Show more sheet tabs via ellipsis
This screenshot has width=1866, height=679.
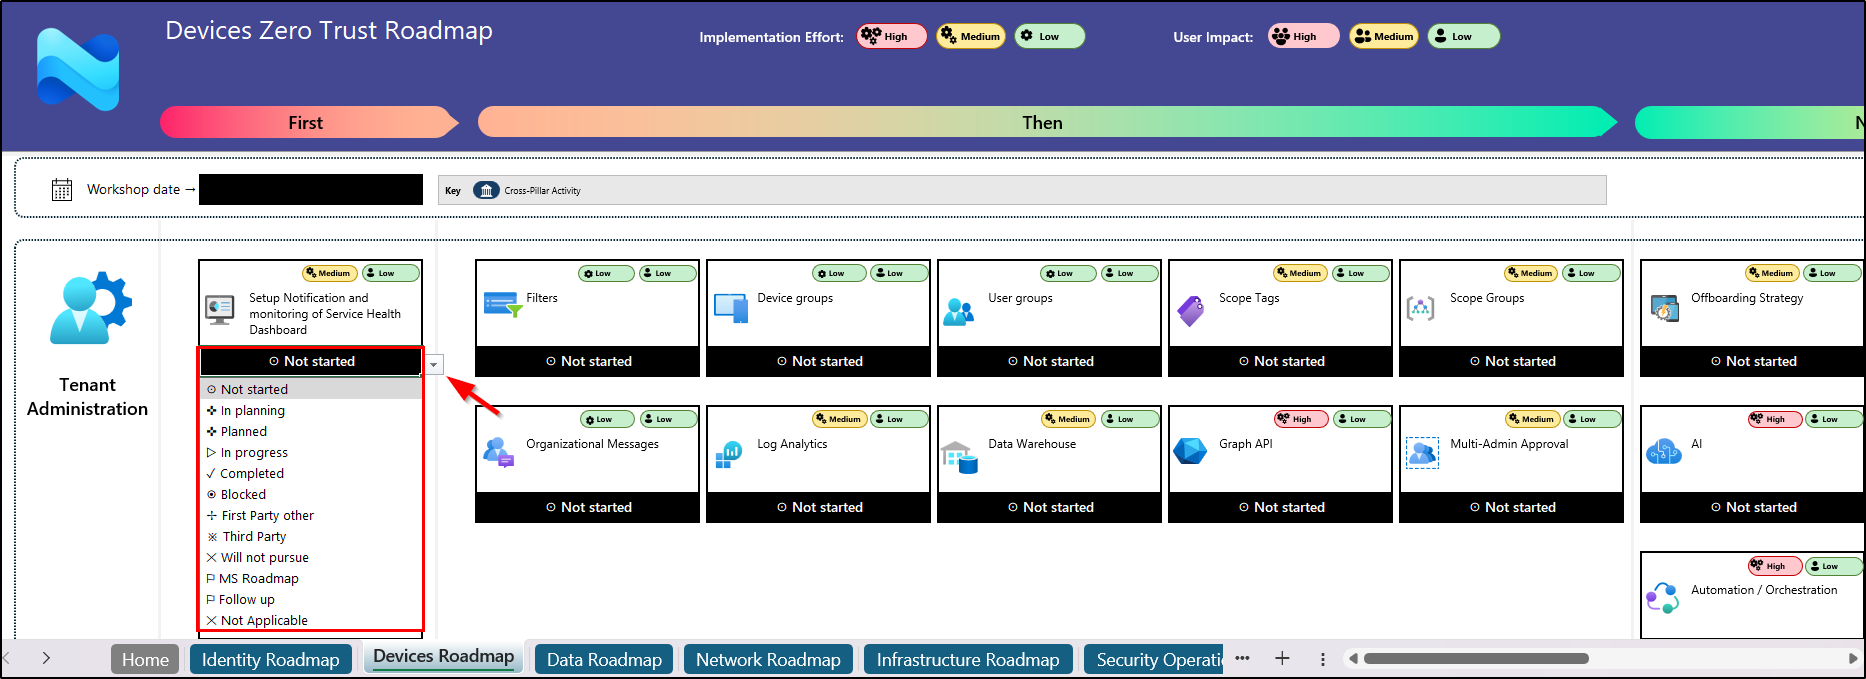point(1243,658)
